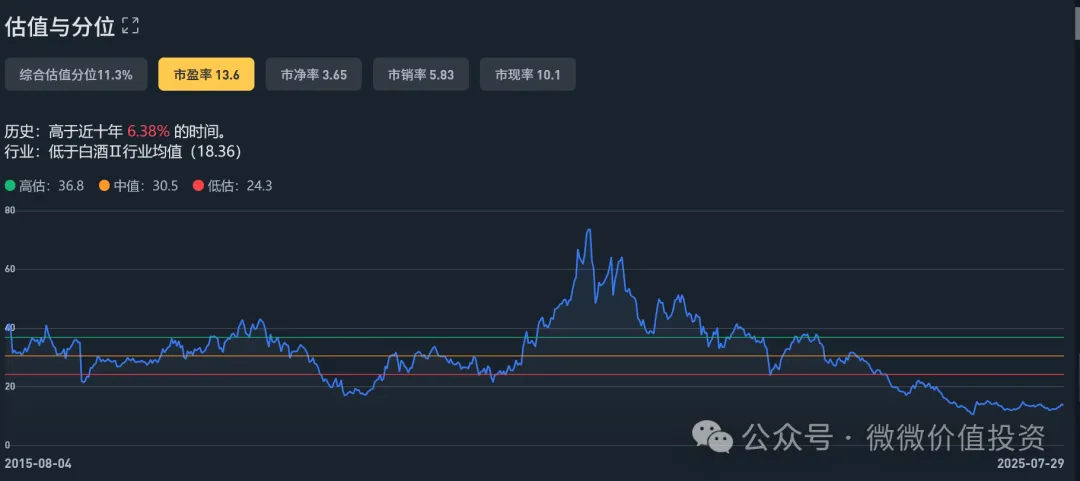Switch to the 市销率 5.83 tab
1080x481 pixels.
421,74
